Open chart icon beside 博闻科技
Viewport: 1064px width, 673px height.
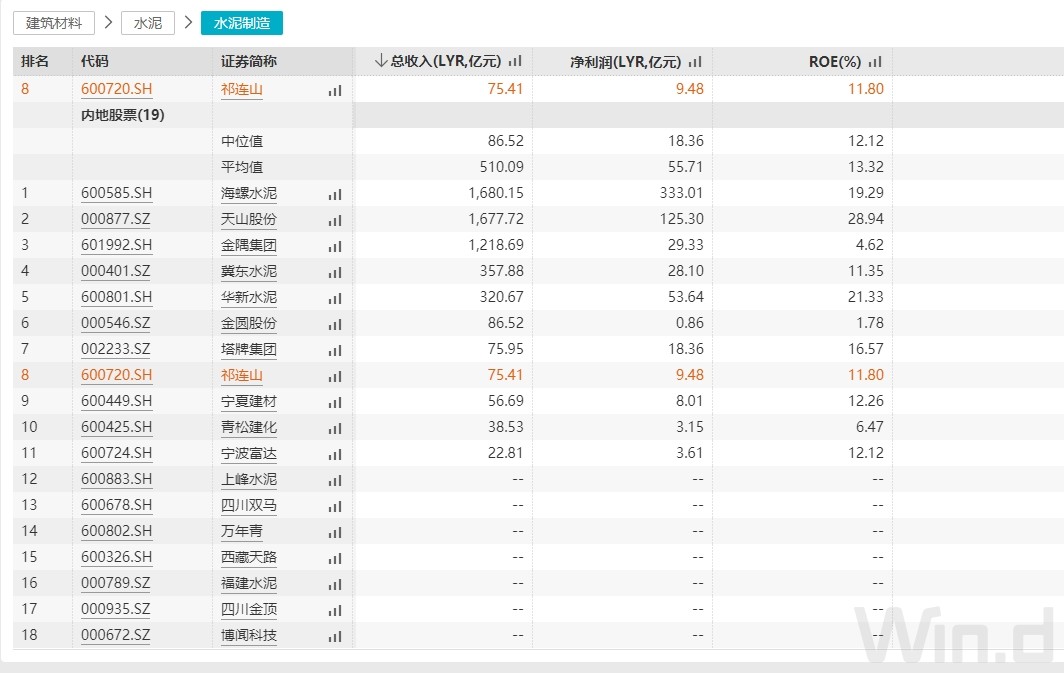[334, 635]
